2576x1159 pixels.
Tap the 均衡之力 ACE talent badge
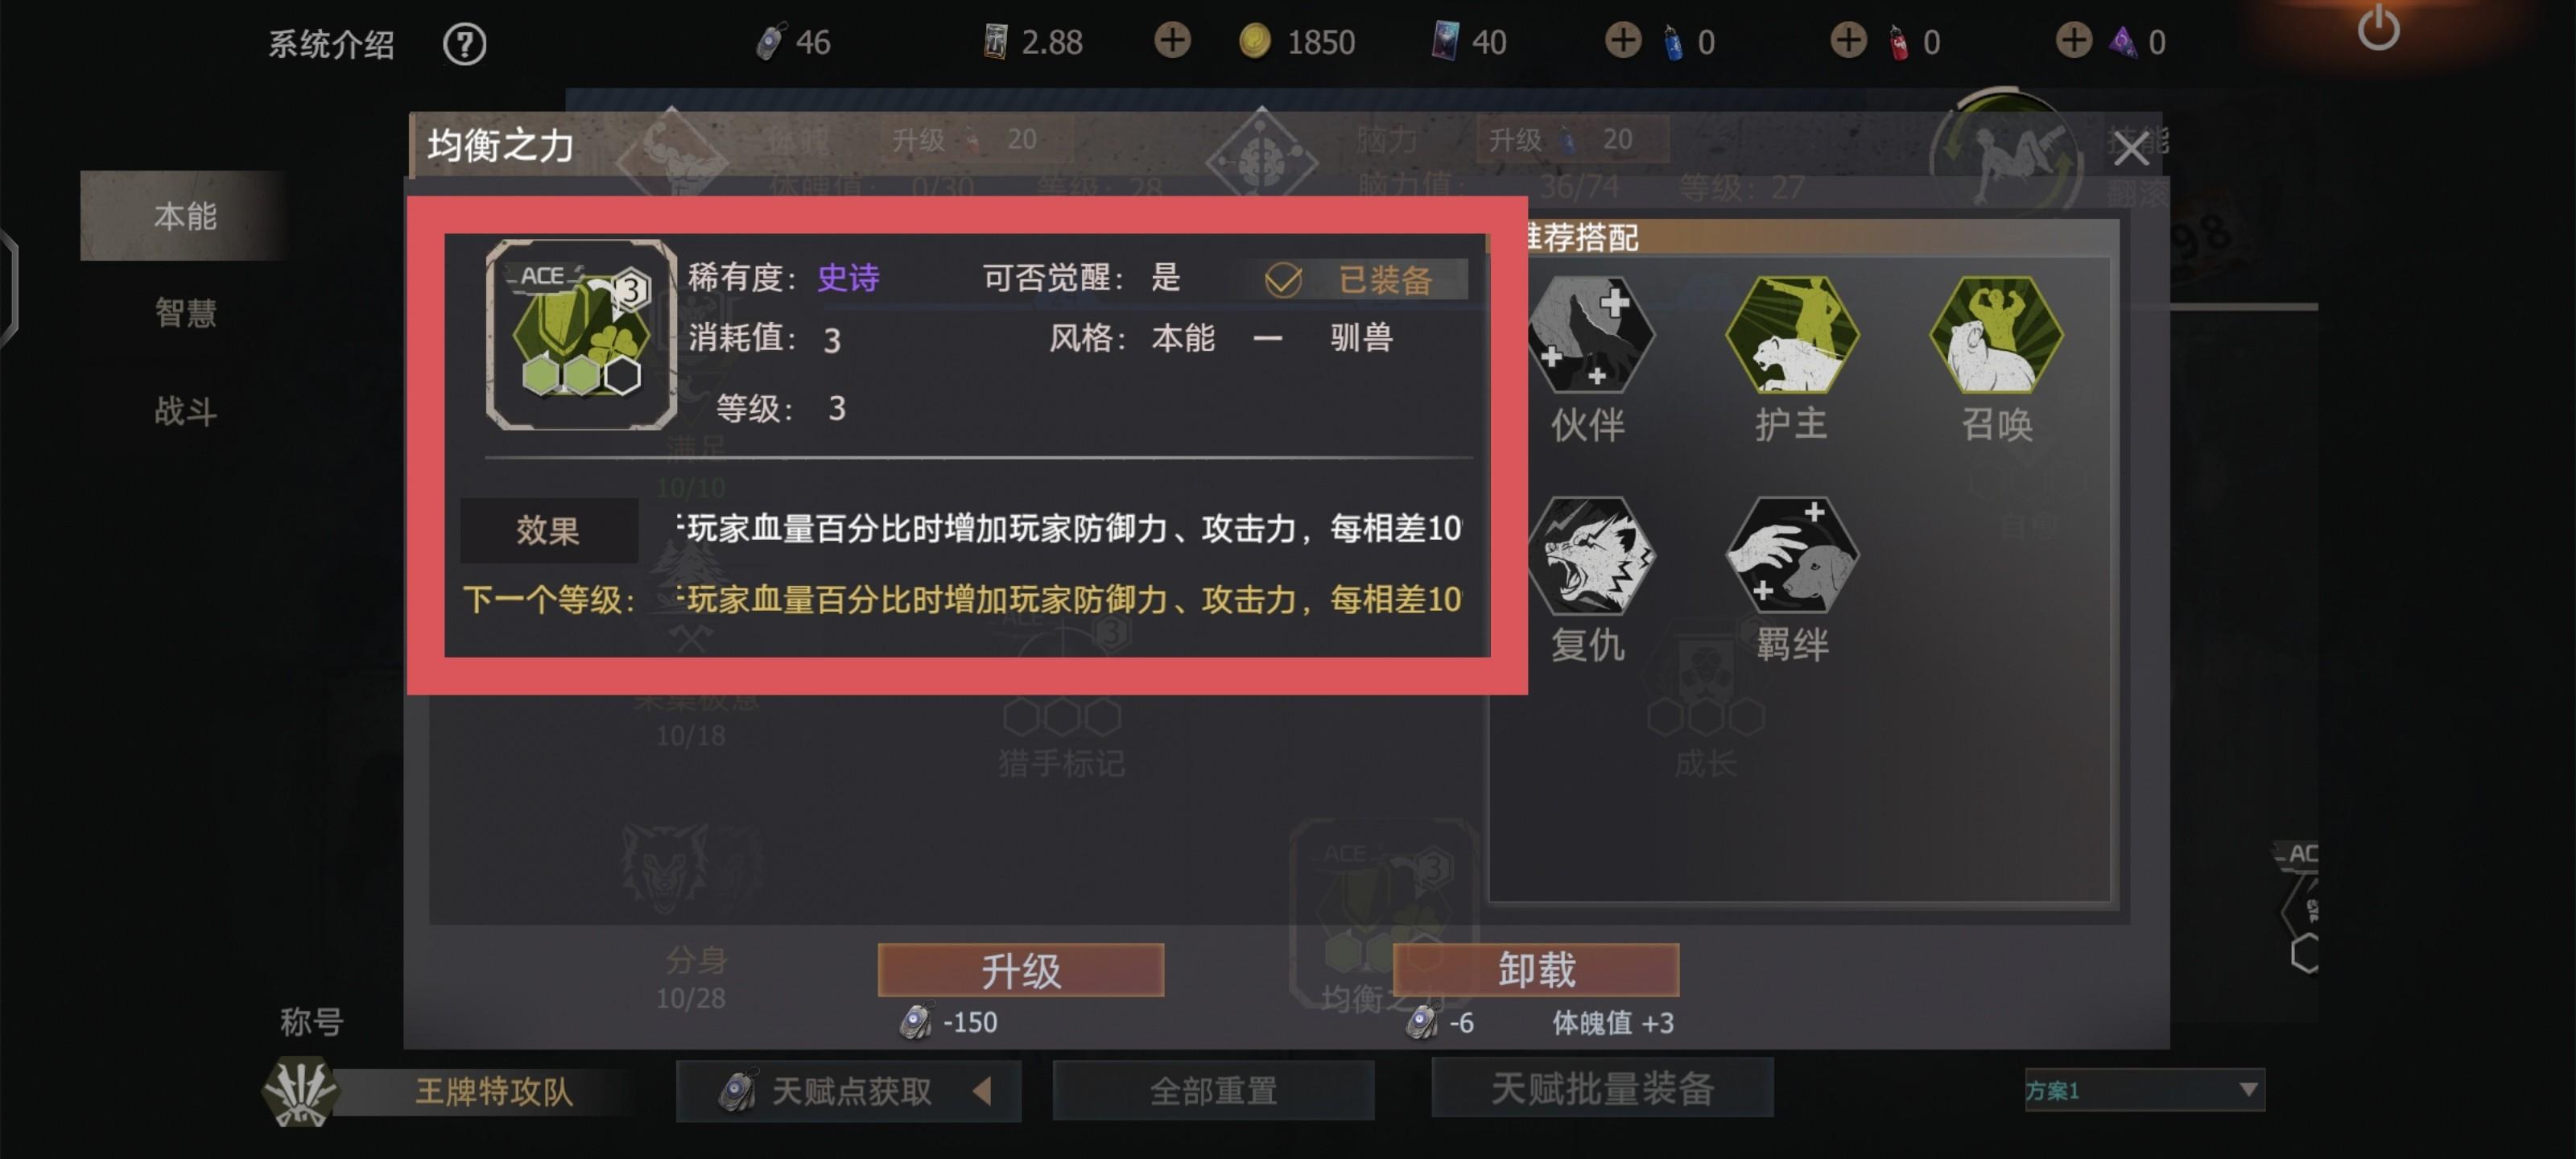click(581, 335)
